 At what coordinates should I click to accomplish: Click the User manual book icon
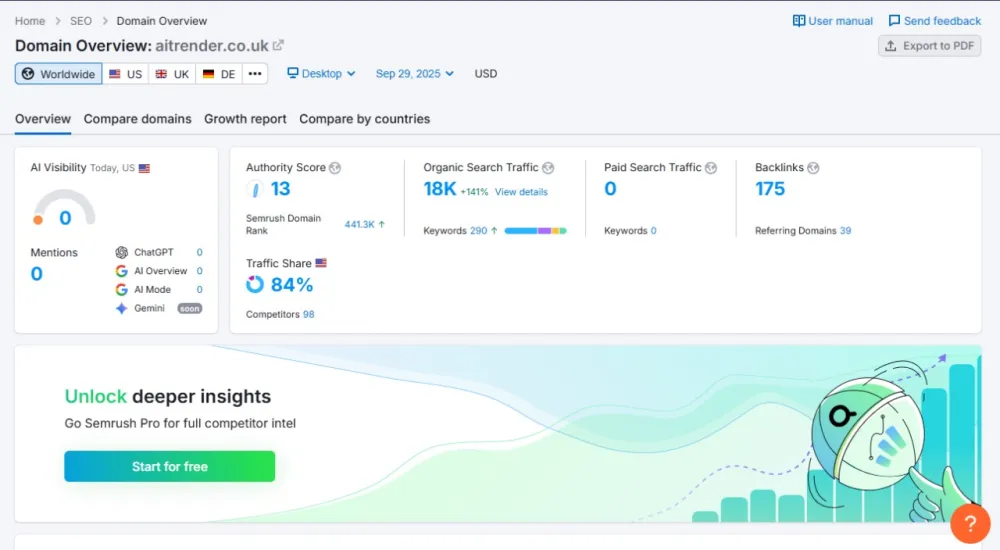point(799,21)
